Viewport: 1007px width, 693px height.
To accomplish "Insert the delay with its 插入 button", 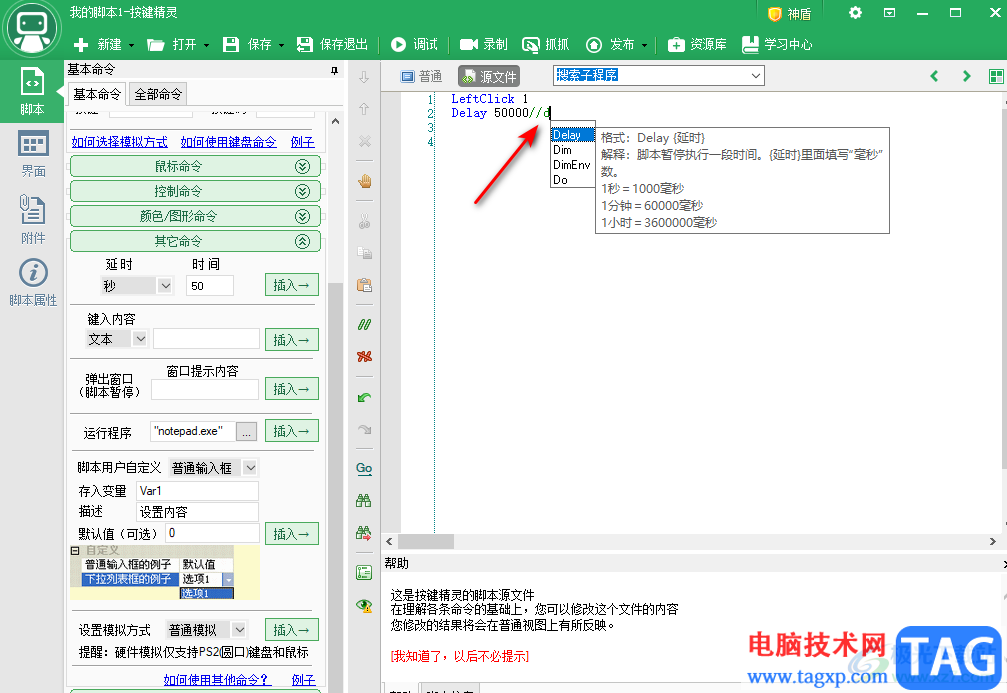I will point(292,285).
